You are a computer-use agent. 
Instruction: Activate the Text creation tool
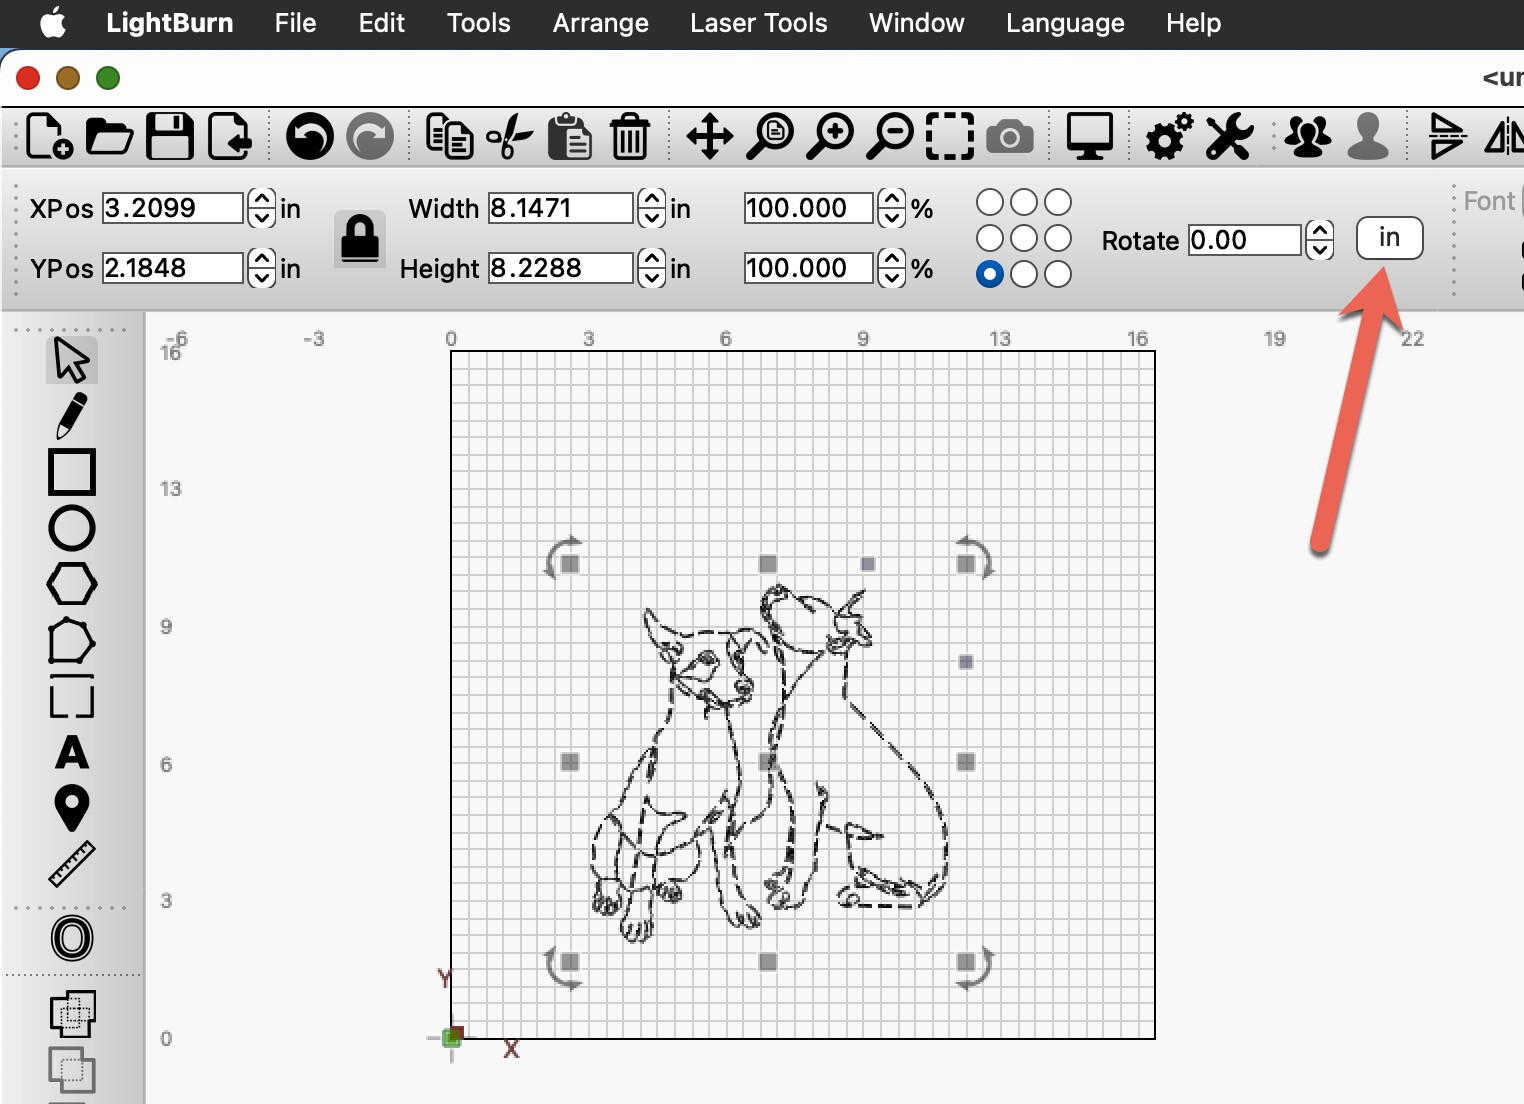coord(71,755)
